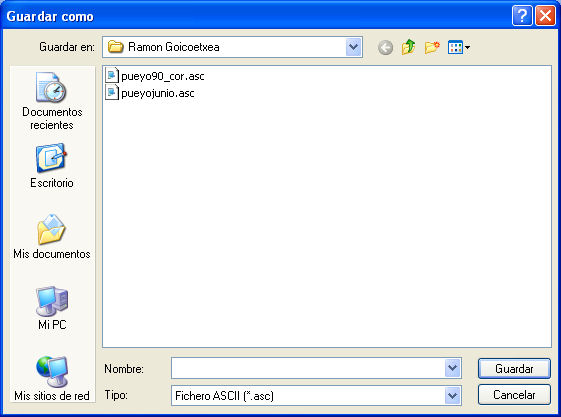Expand the Guardar en folder dropdown
The height and width of the screenshot is (417, 561).
tap(353, 47)
